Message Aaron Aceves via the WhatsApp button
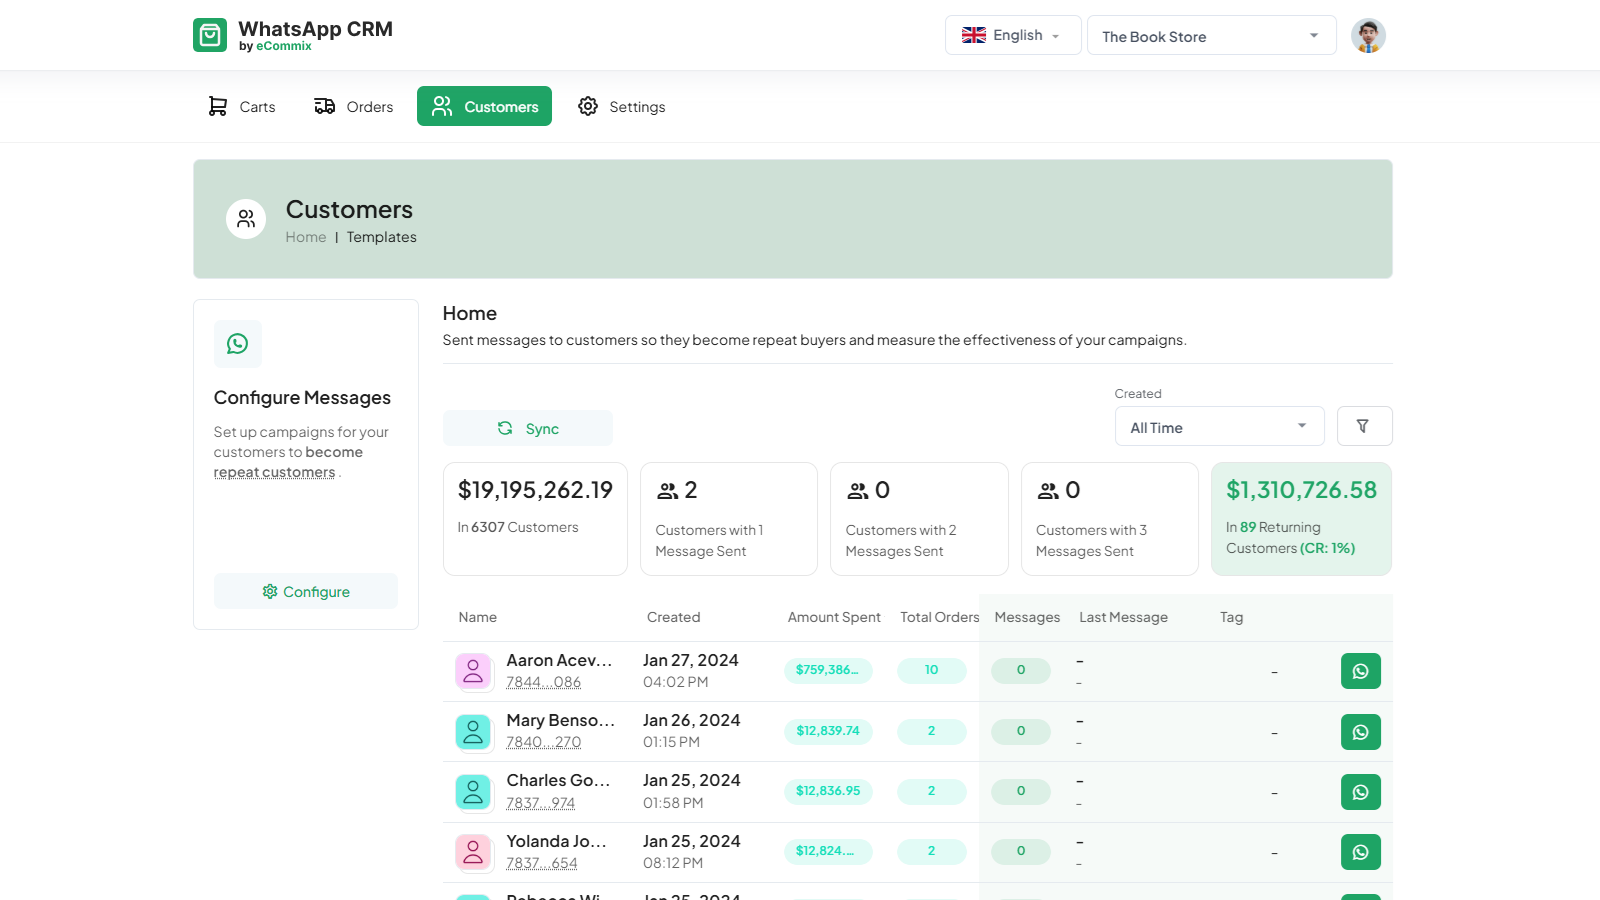Image resolution: width=1600 pixels, height=900 pixels. point(1360,671)
